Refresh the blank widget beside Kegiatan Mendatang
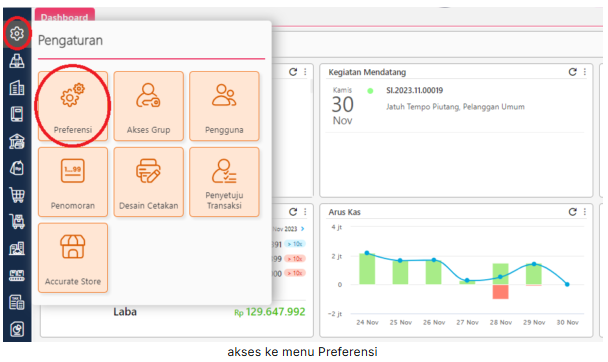 pyautogui.click(x=293, y=72)
